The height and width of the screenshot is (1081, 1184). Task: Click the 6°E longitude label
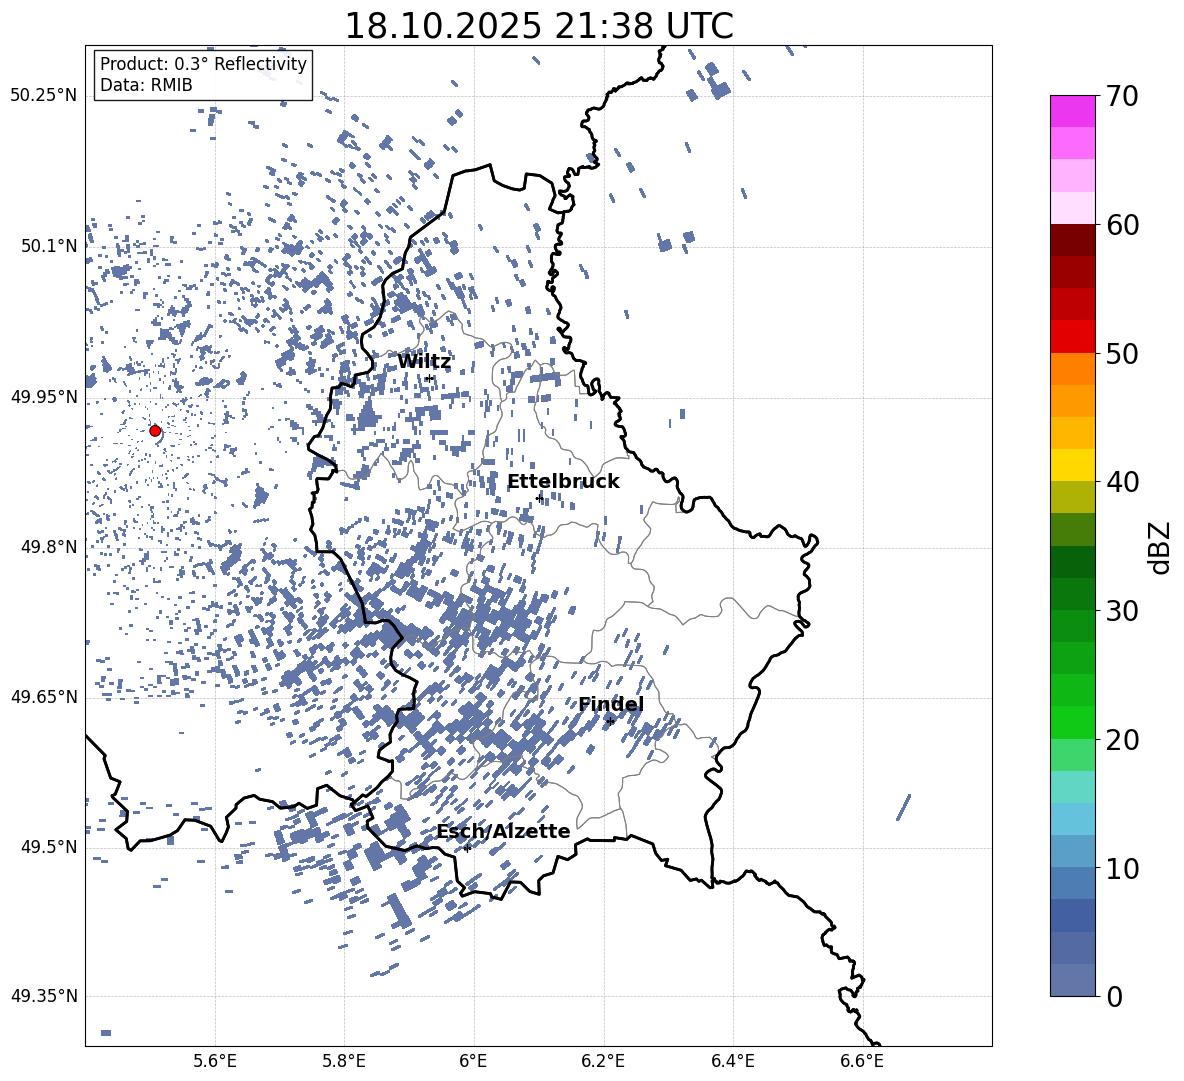click(473, 1061)
